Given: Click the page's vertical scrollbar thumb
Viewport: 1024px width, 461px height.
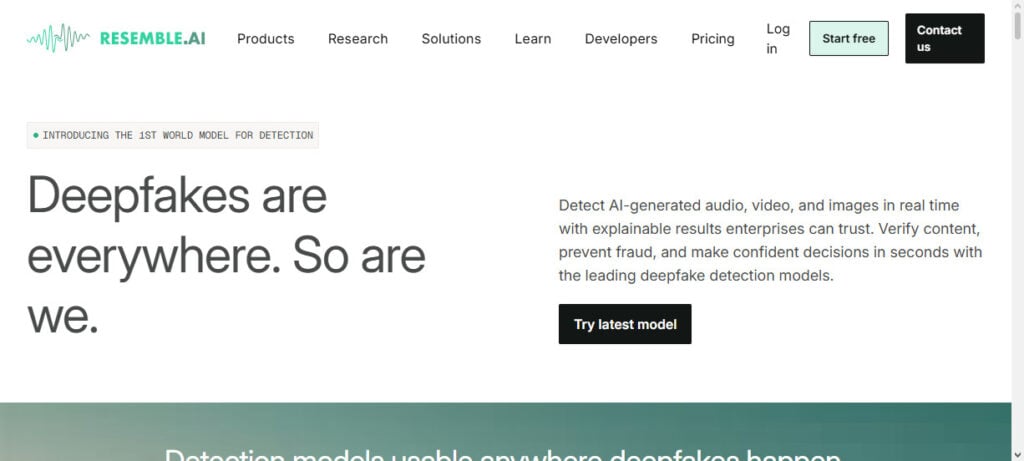Looking at the screenshot, I should tap(1017, 25).
